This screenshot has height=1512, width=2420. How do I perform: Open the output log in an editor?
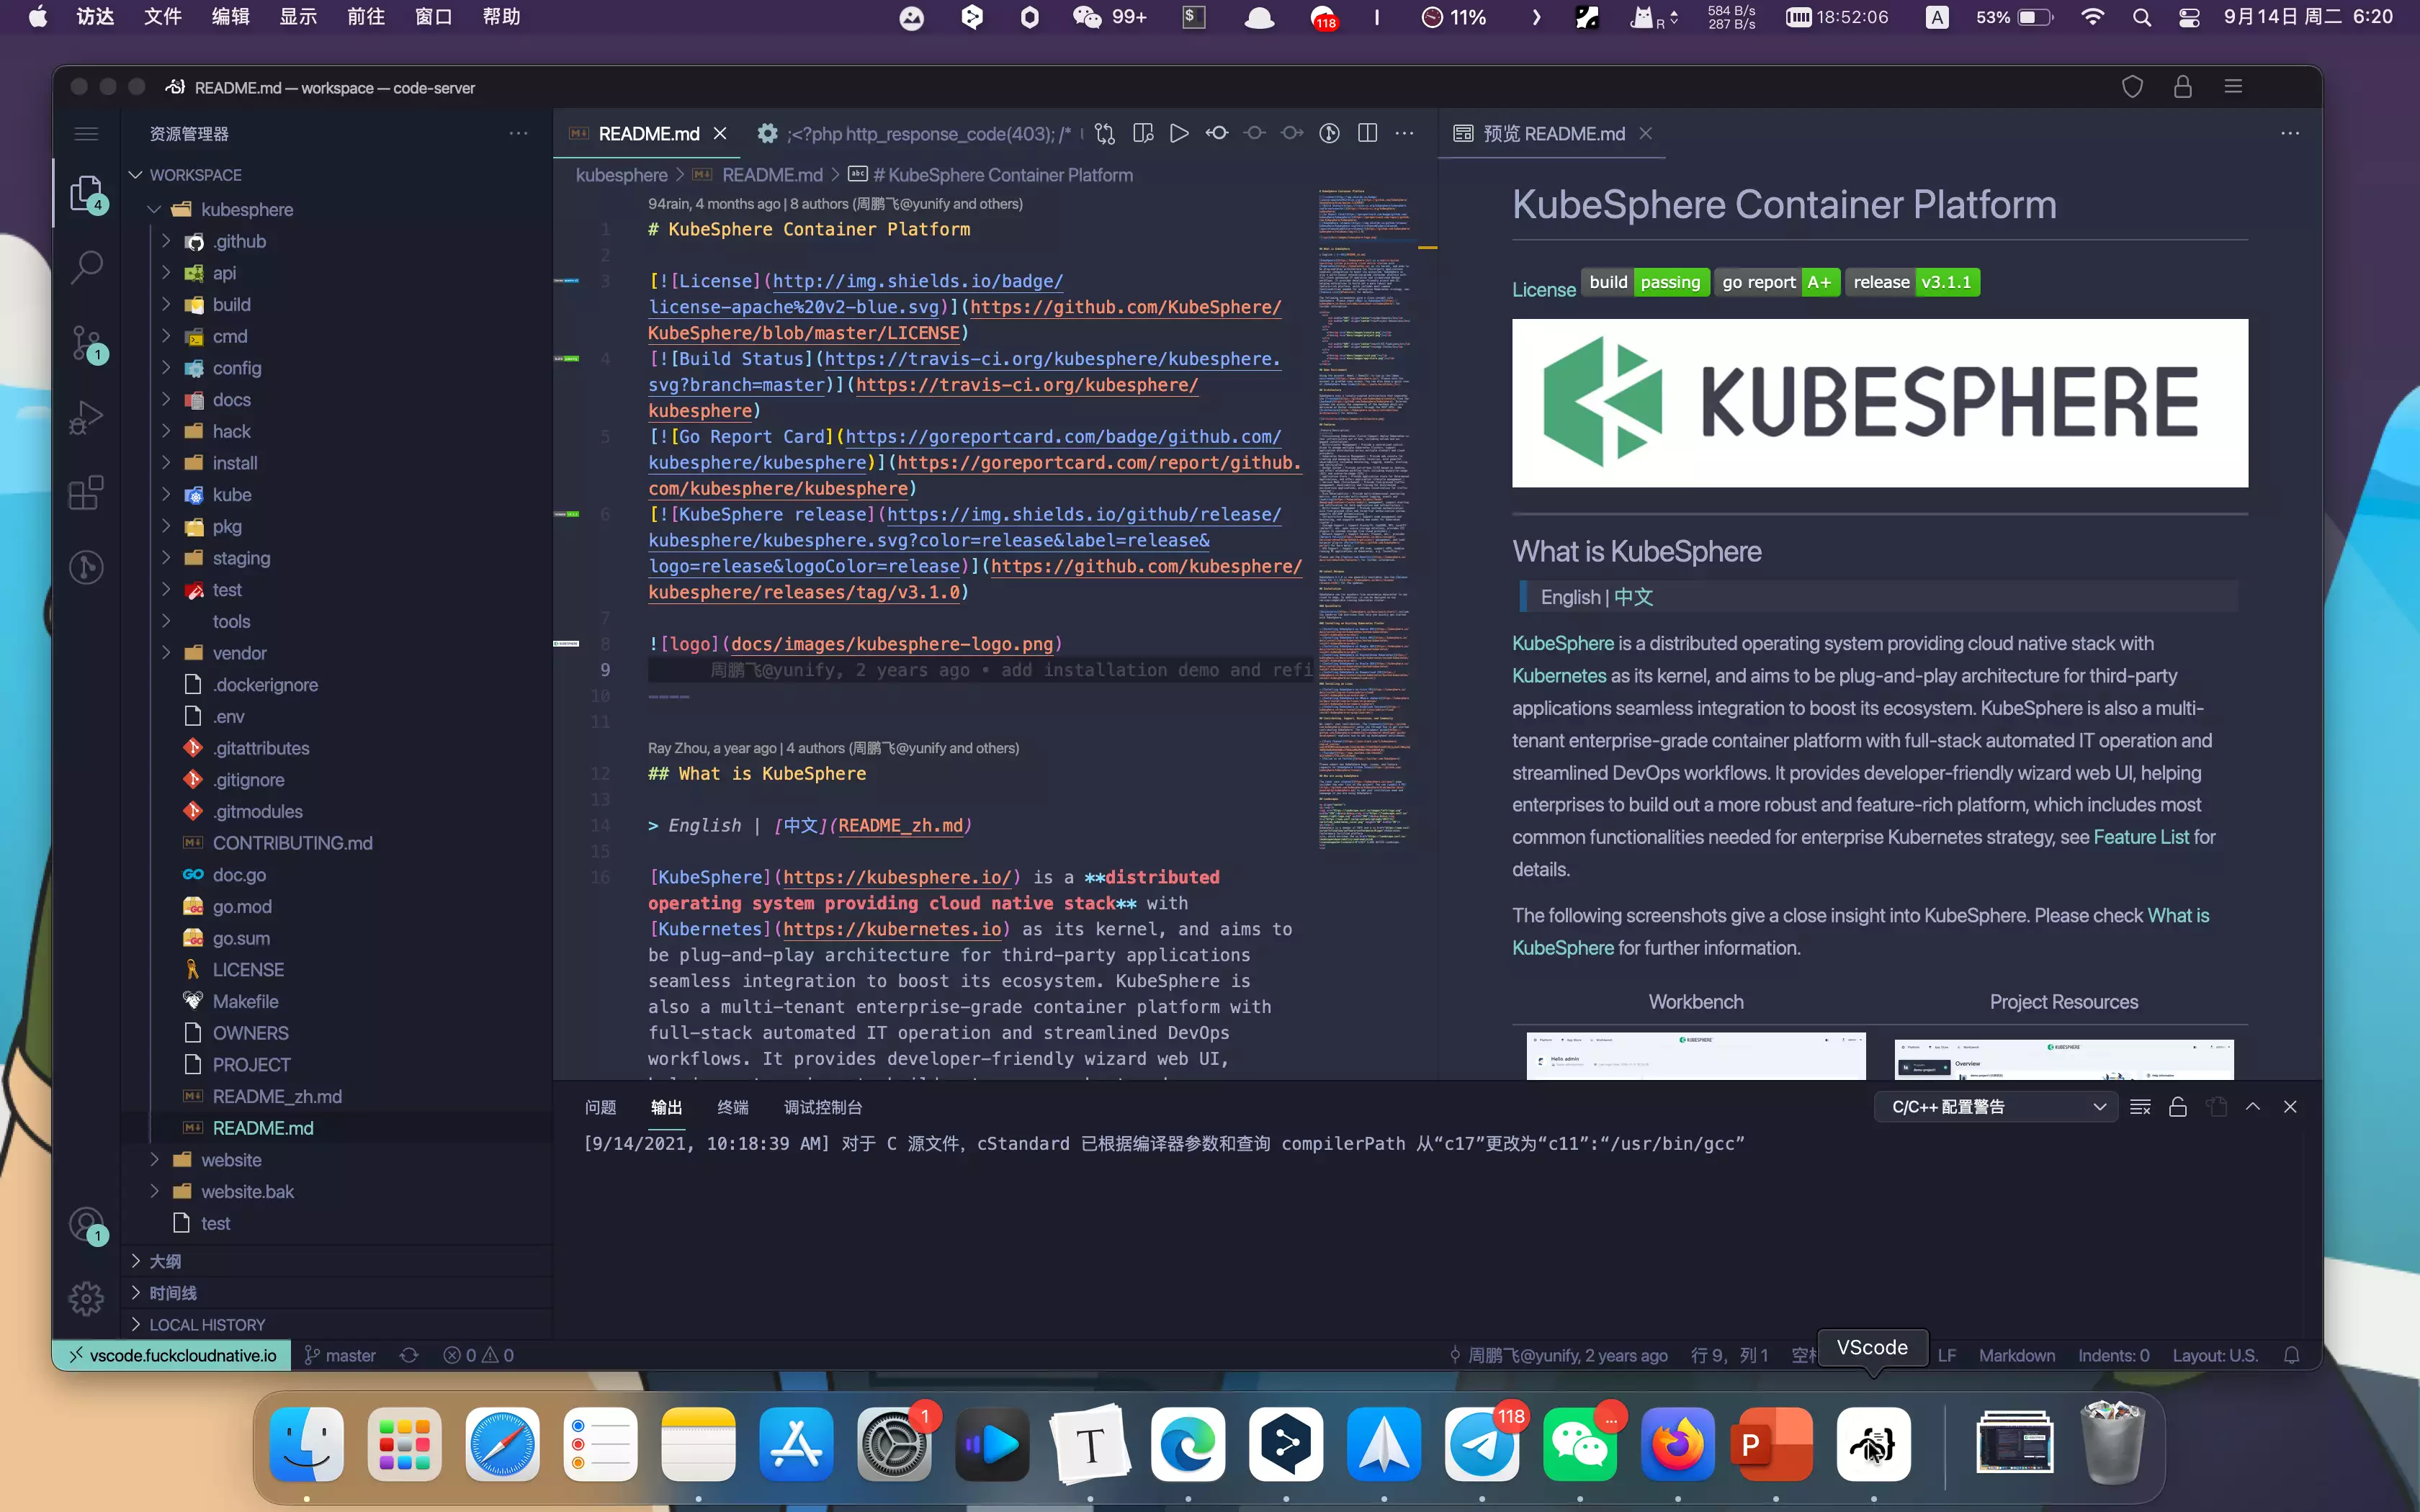2216,1107
